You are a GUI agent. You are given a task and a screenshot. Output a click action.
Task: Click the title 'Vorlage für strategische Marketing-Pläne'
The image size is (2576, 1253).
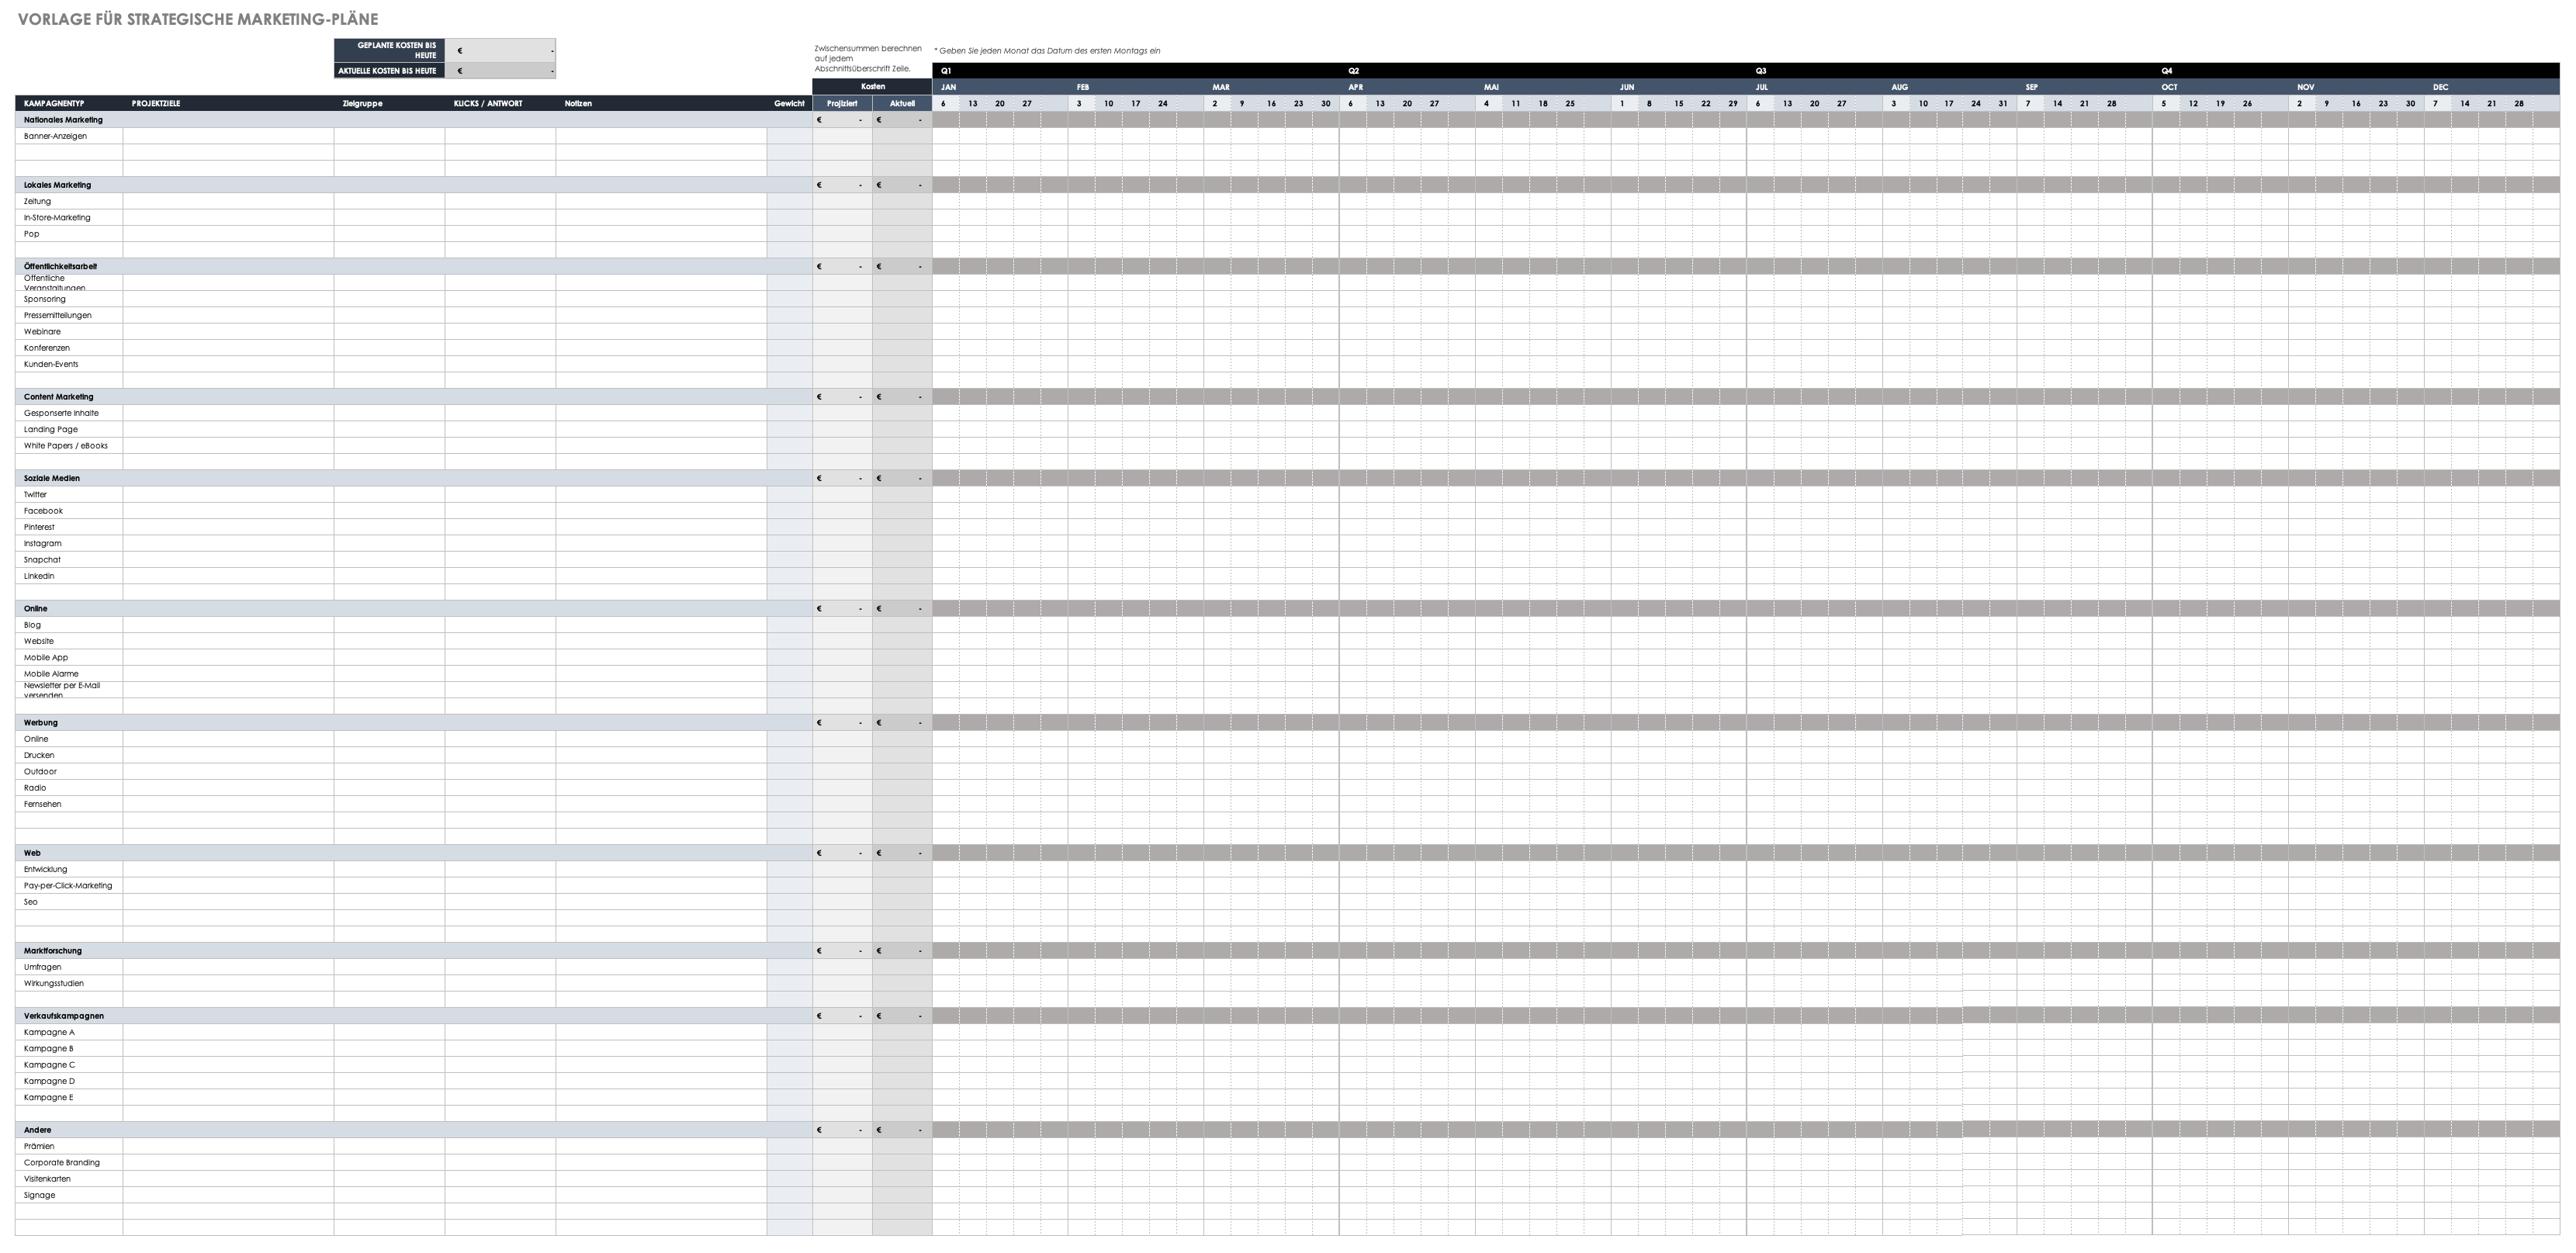(x=198, y=19)
